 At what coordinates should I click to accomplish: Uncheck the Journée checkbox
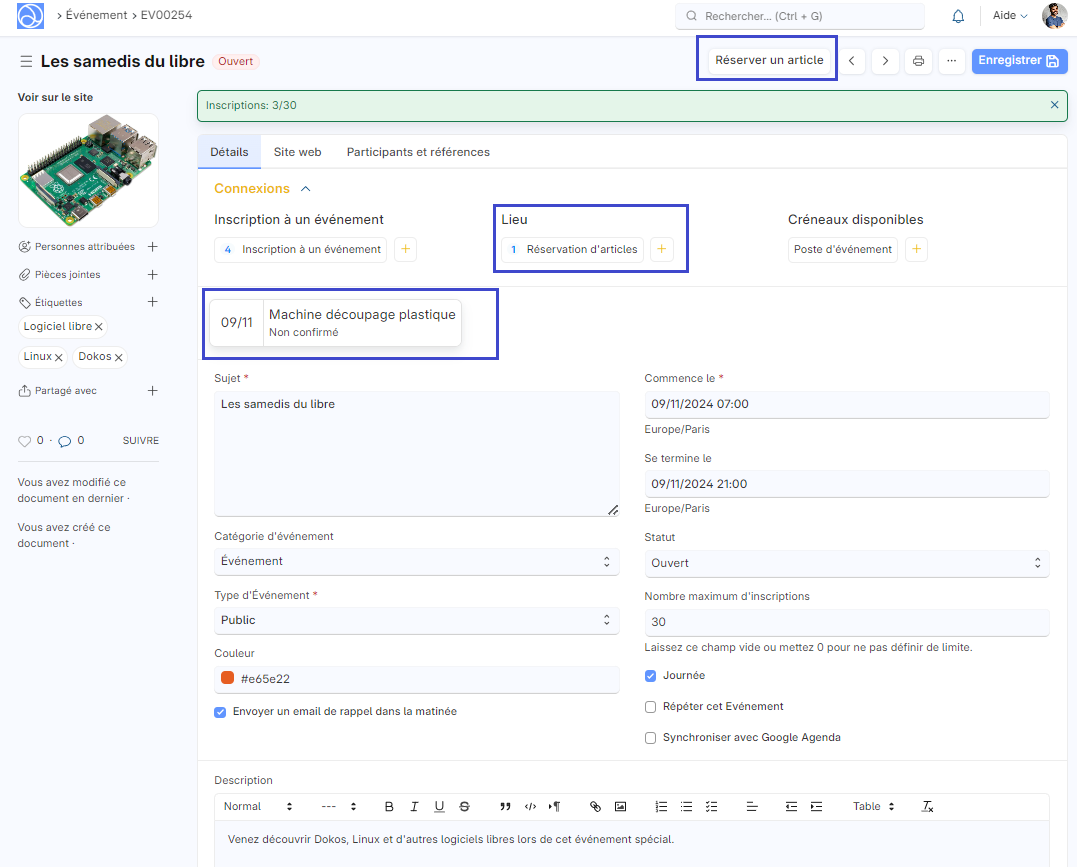[x=652, y=676]
